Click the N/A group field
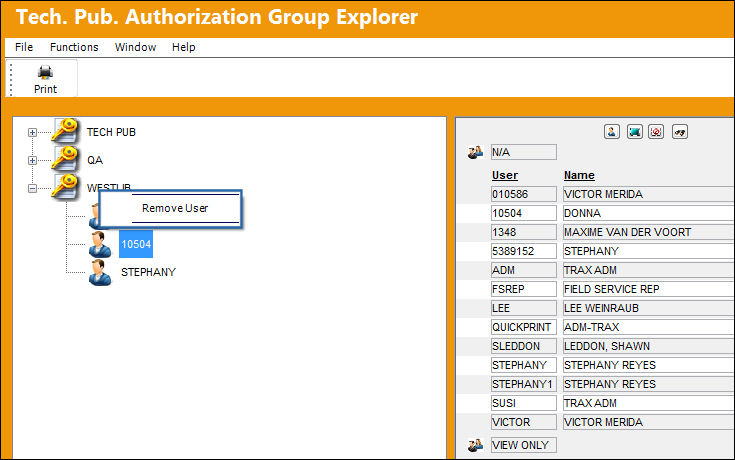This screenshot has height=460, width=735. 524,152
